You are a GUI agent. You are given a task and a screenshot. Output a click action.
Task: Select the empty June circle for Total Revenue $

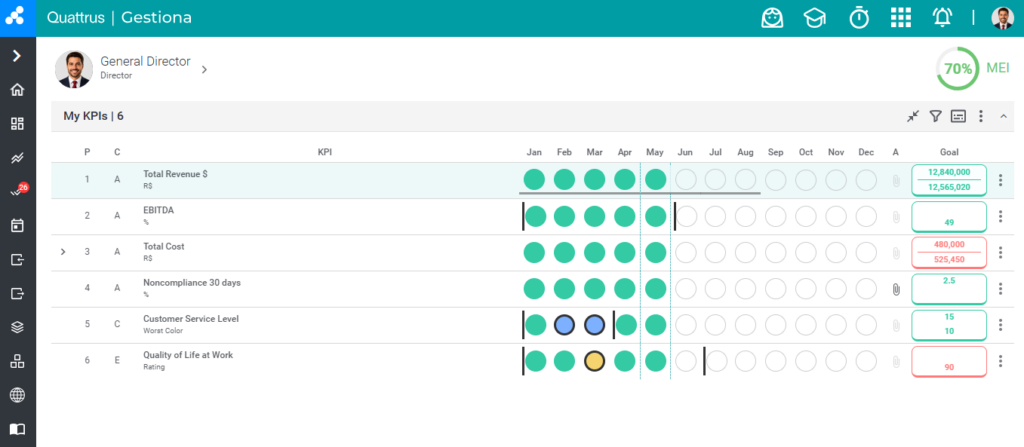(x=685, y=180)
